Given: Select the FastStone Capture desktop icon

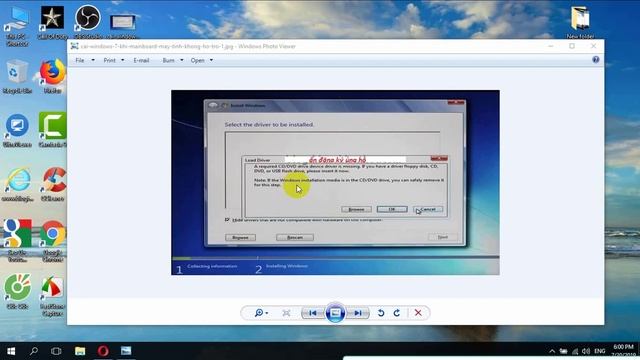Looking at the screenshot, I should click(x=52, y=296).
